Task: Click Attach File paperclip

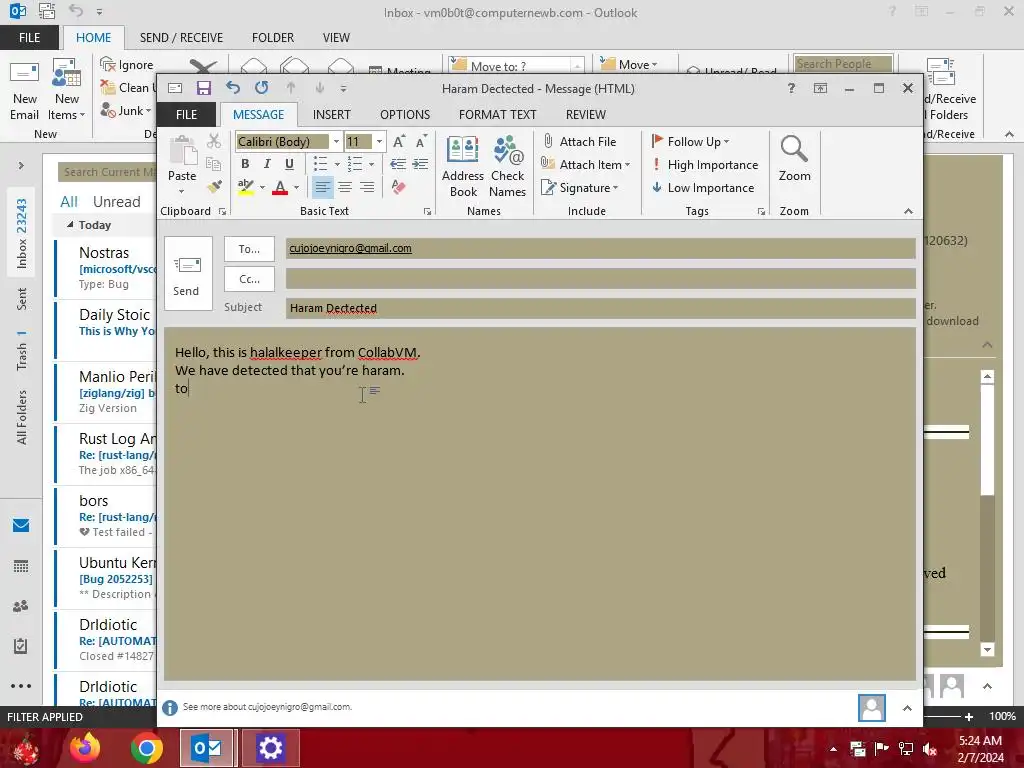Action: (579, 141)
